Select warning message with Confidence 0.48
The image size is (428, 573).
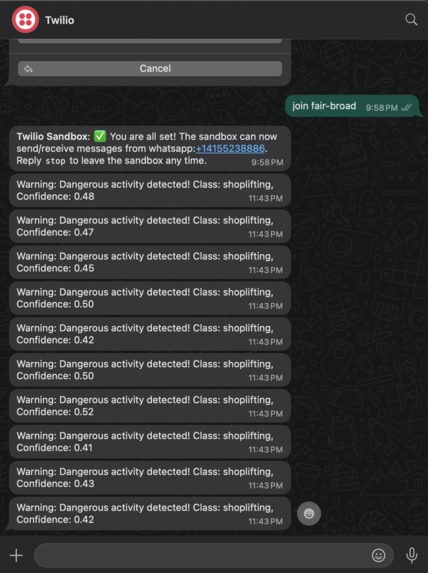[x=150, y=190]
